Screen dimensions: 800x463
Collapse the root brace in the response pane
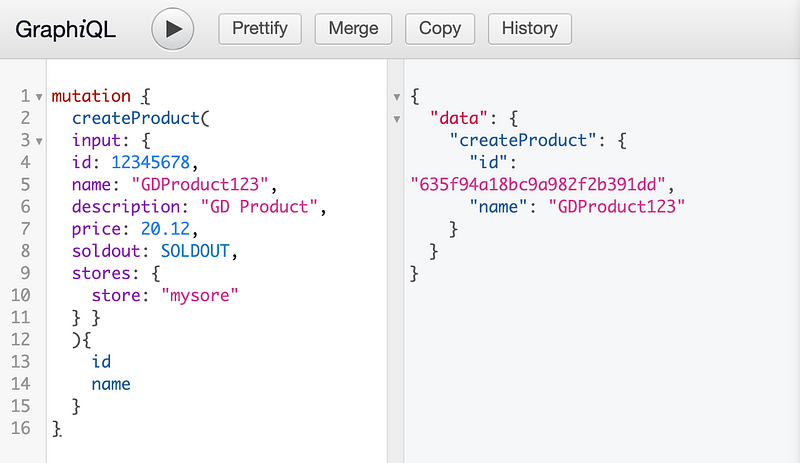396,97
